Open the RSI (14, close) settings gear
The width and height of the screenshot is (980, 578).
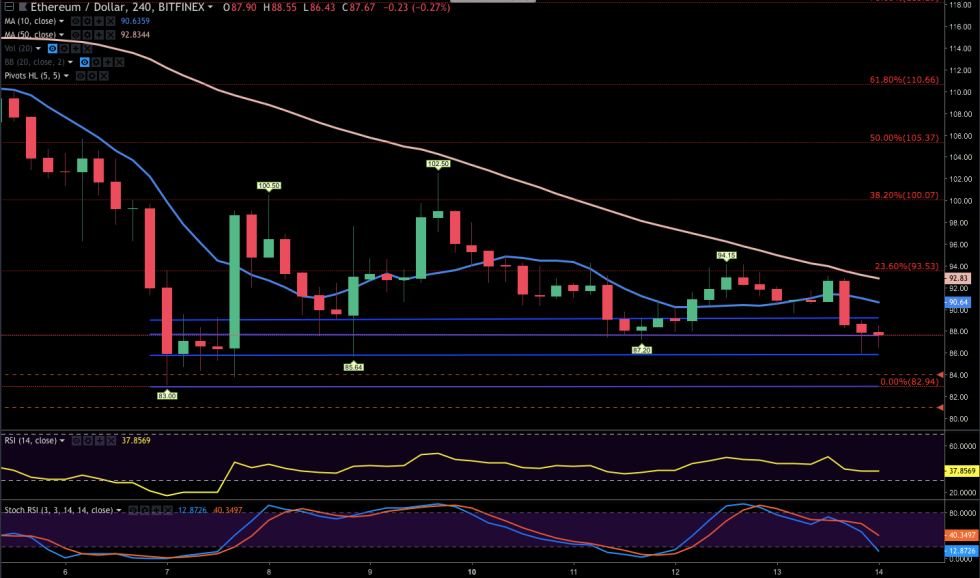(x=88, y=441)
